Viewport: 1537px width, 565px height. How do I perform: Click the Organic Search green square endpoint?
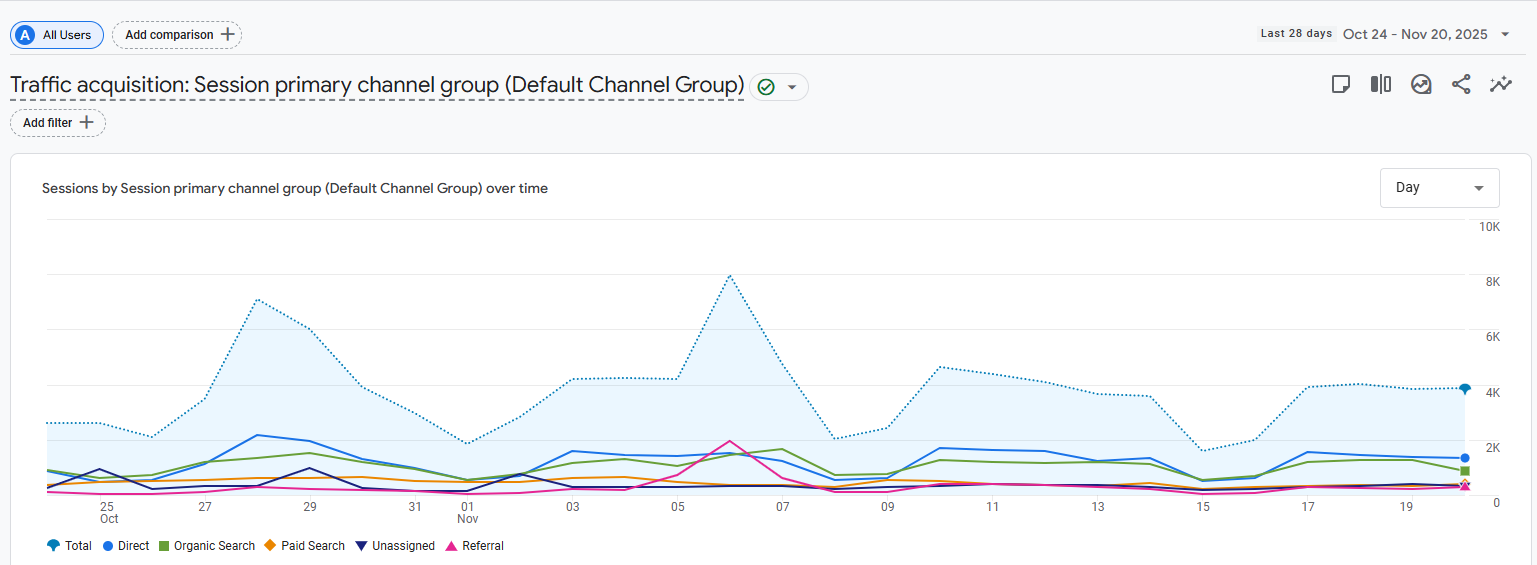(1464, 470)
